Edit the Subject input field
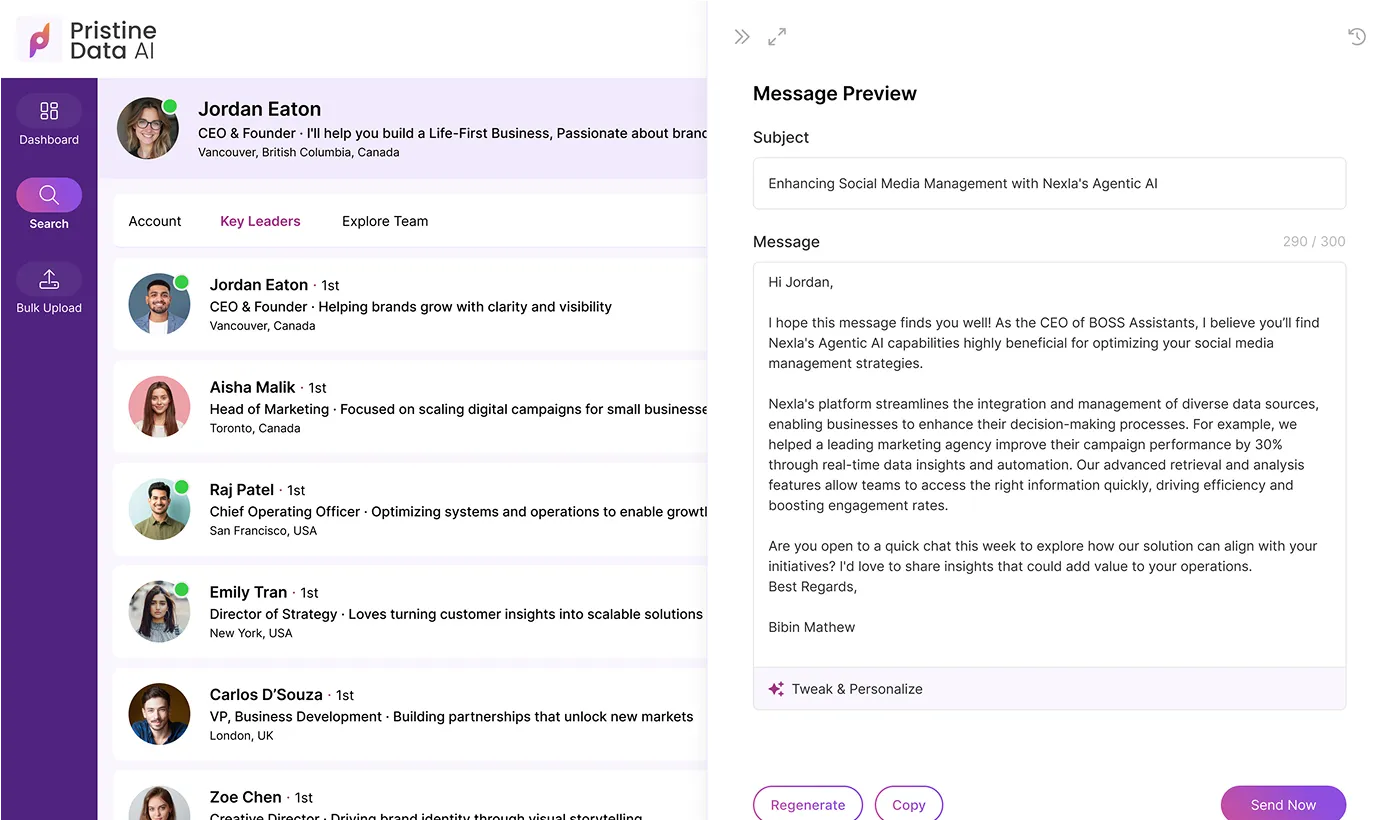Viewport: 1393px width, 820px height. [1048, 184]
